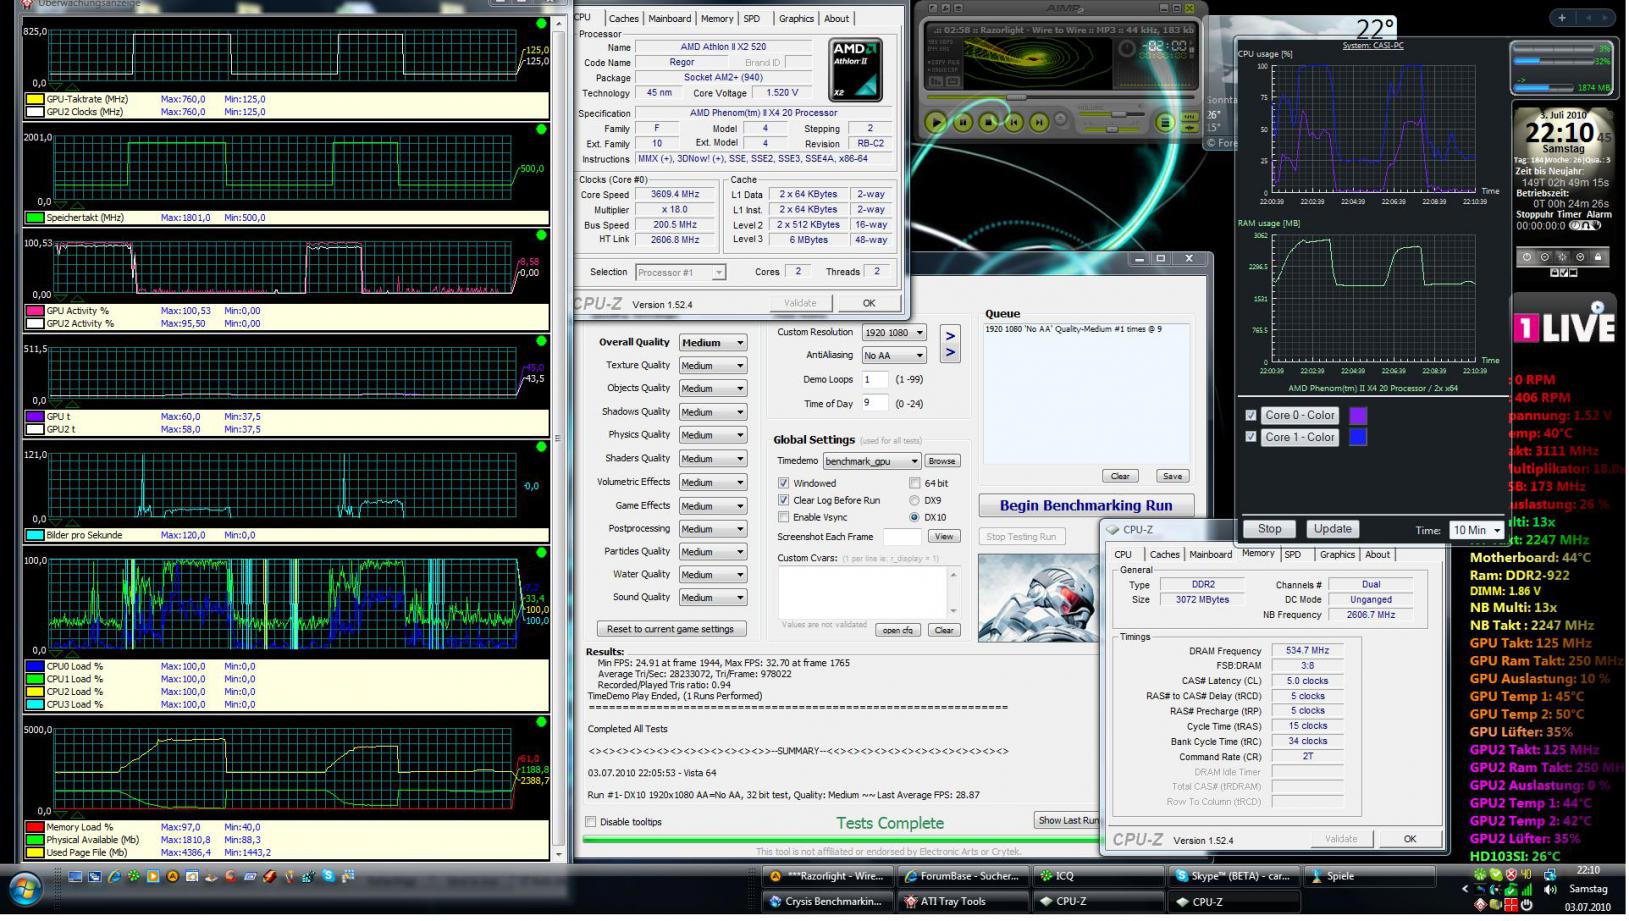Viewport: 1629px width, 921px height.
Task: Click the Crysis nanosuit thumbnail image
Action: [1038, 597]
